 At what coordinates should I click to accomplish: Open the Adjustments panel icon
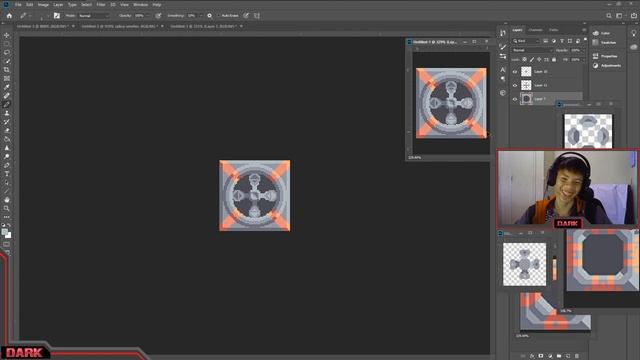click(x=596, y=65)
